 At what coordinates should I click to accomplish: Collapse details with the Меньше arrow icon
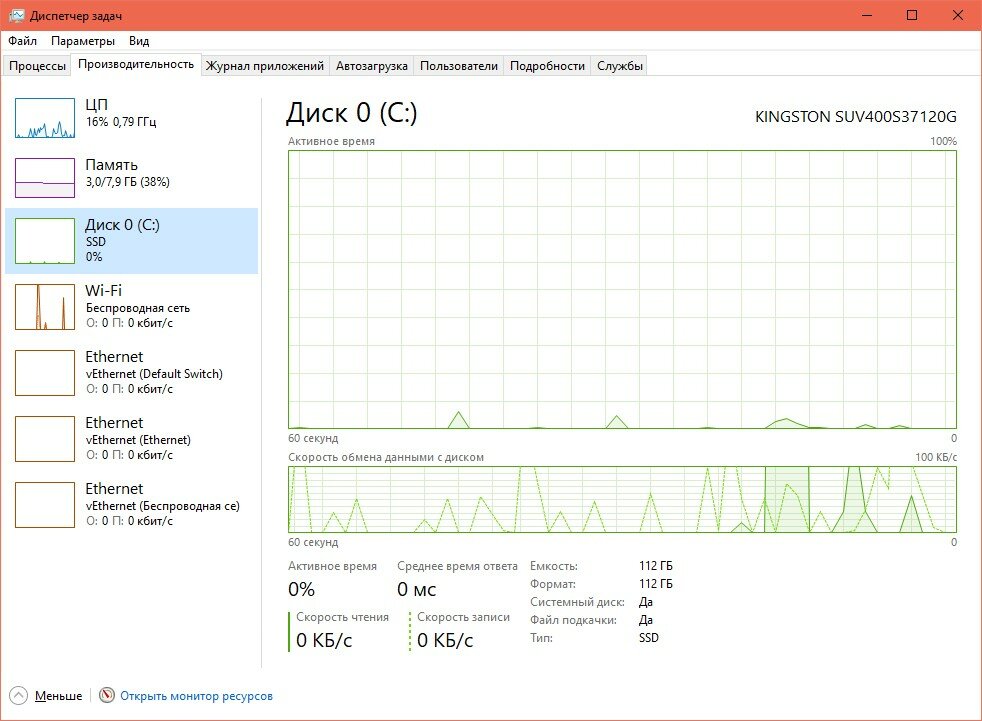(x=19, y=695)
